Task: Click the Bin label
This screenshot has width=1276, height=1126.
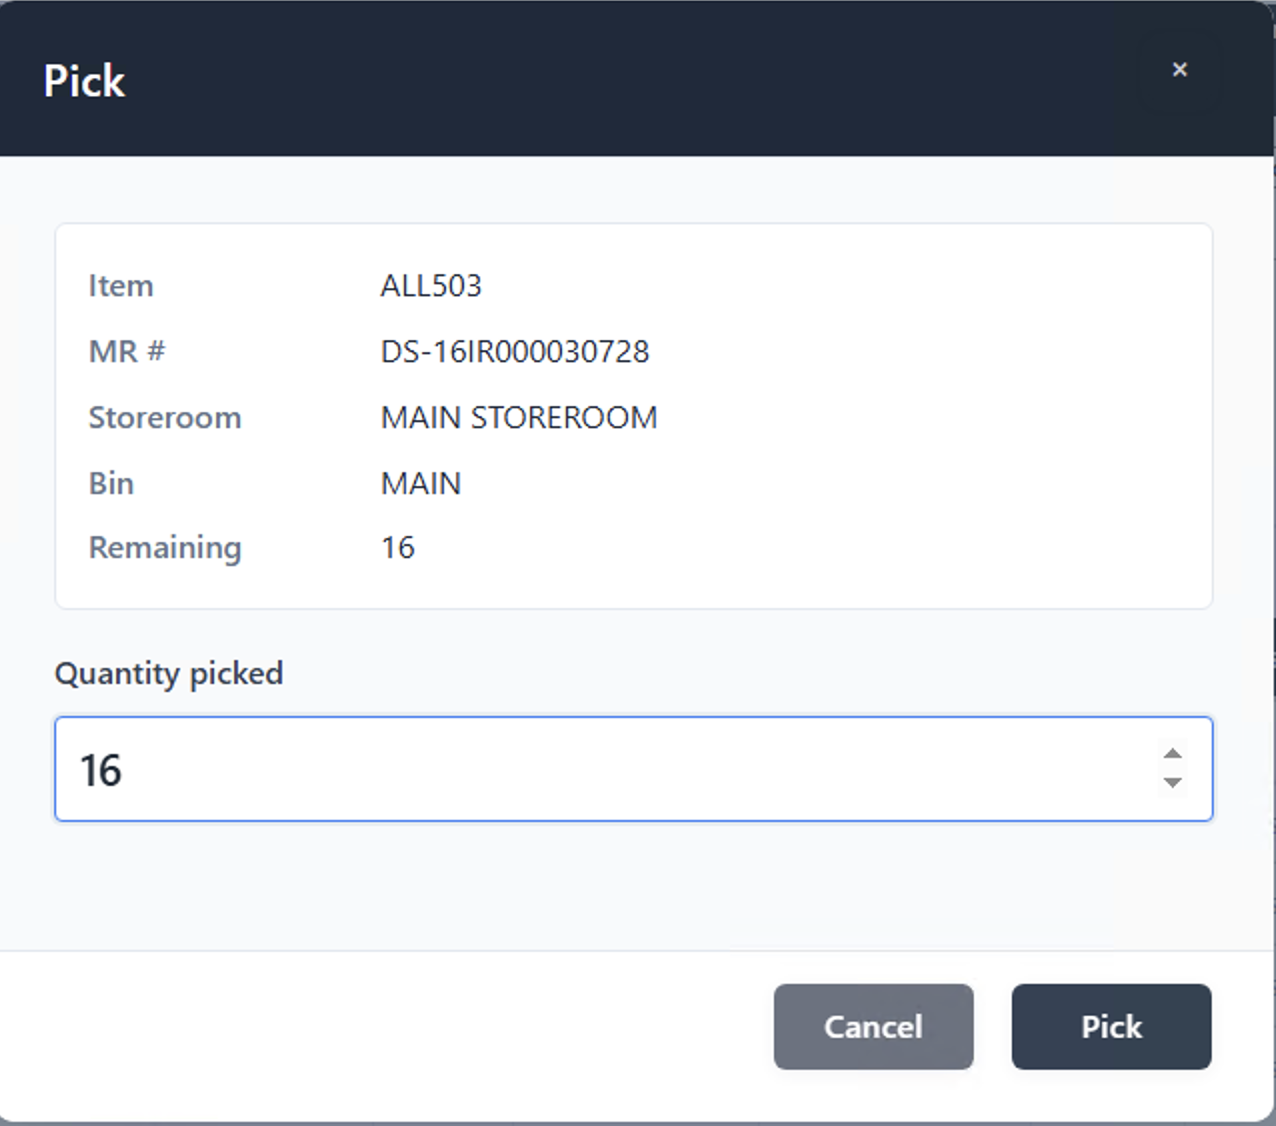Action: point(111,484)
